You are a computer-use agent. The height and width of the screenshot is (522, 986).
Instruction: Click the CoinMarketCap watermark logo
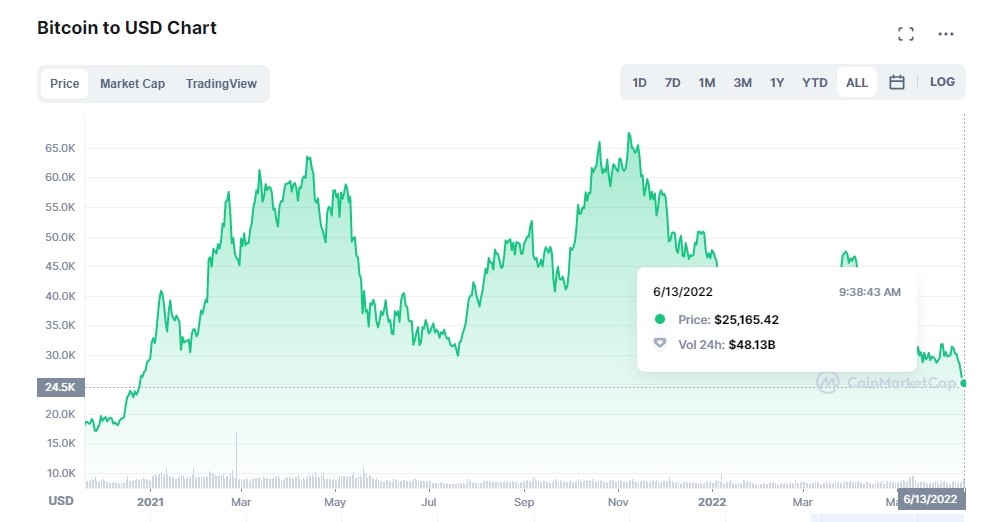828,382
